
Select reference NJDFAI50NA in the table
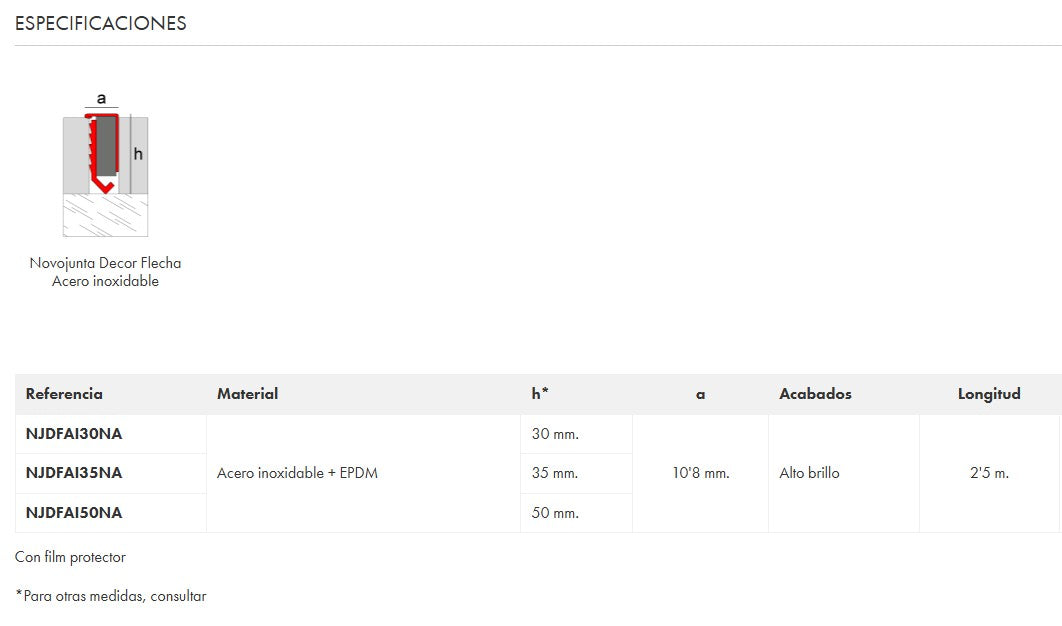[x=74, y=513]
